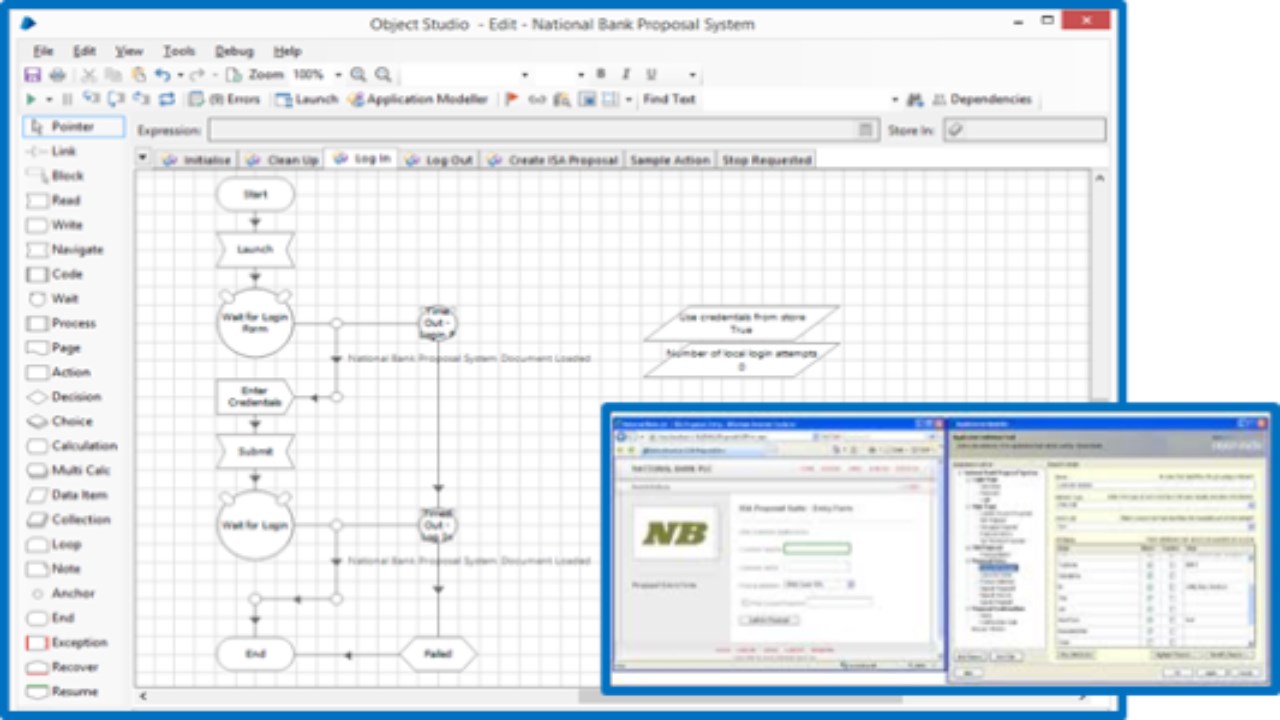
Task: Open the font size dropdown
Action: [x=581, y=75]
